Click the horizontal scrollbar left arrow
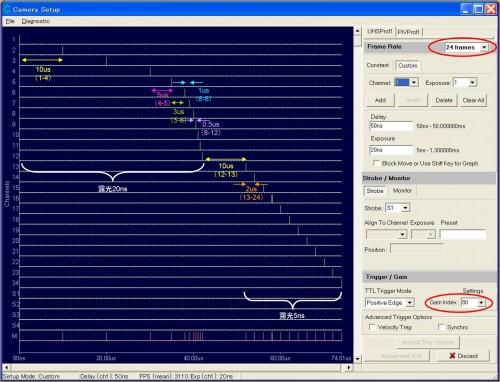This screenshot has height=382, width=500. coord(6,367)
